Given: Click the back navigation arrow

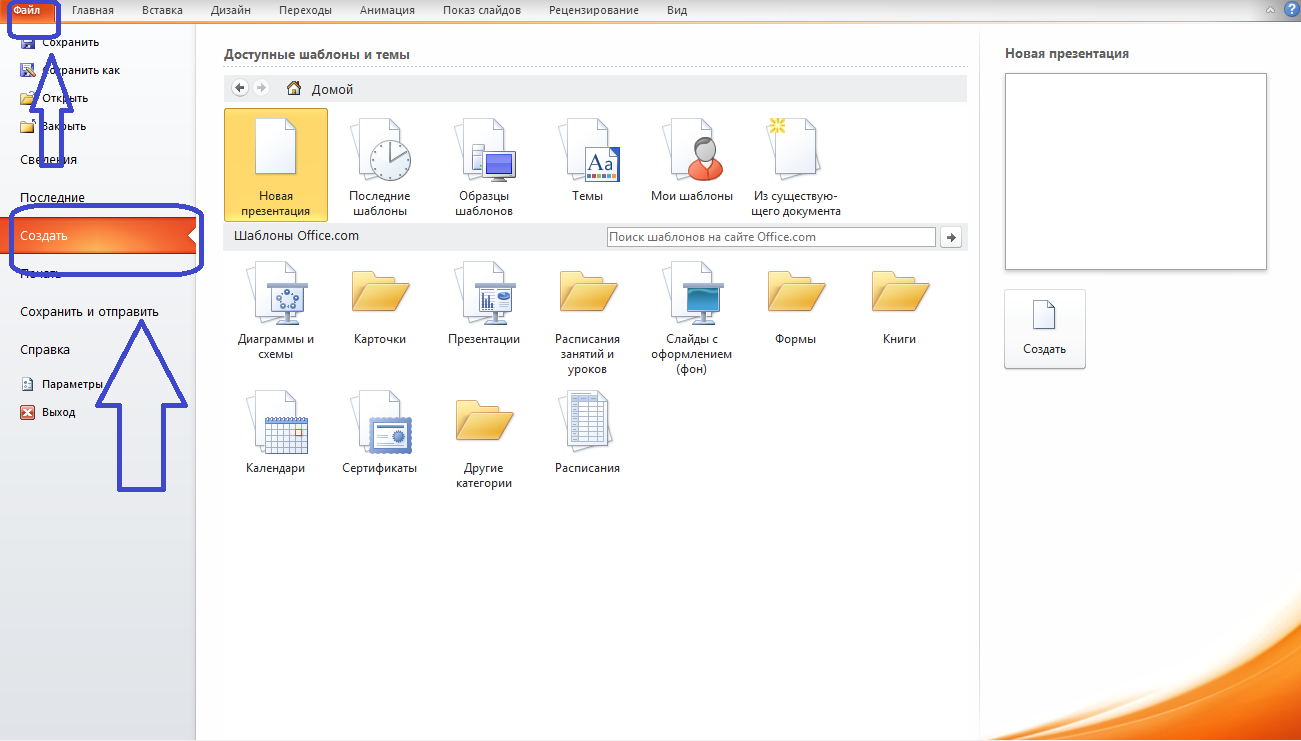Looking at the screenshot, I should (240, 88).
